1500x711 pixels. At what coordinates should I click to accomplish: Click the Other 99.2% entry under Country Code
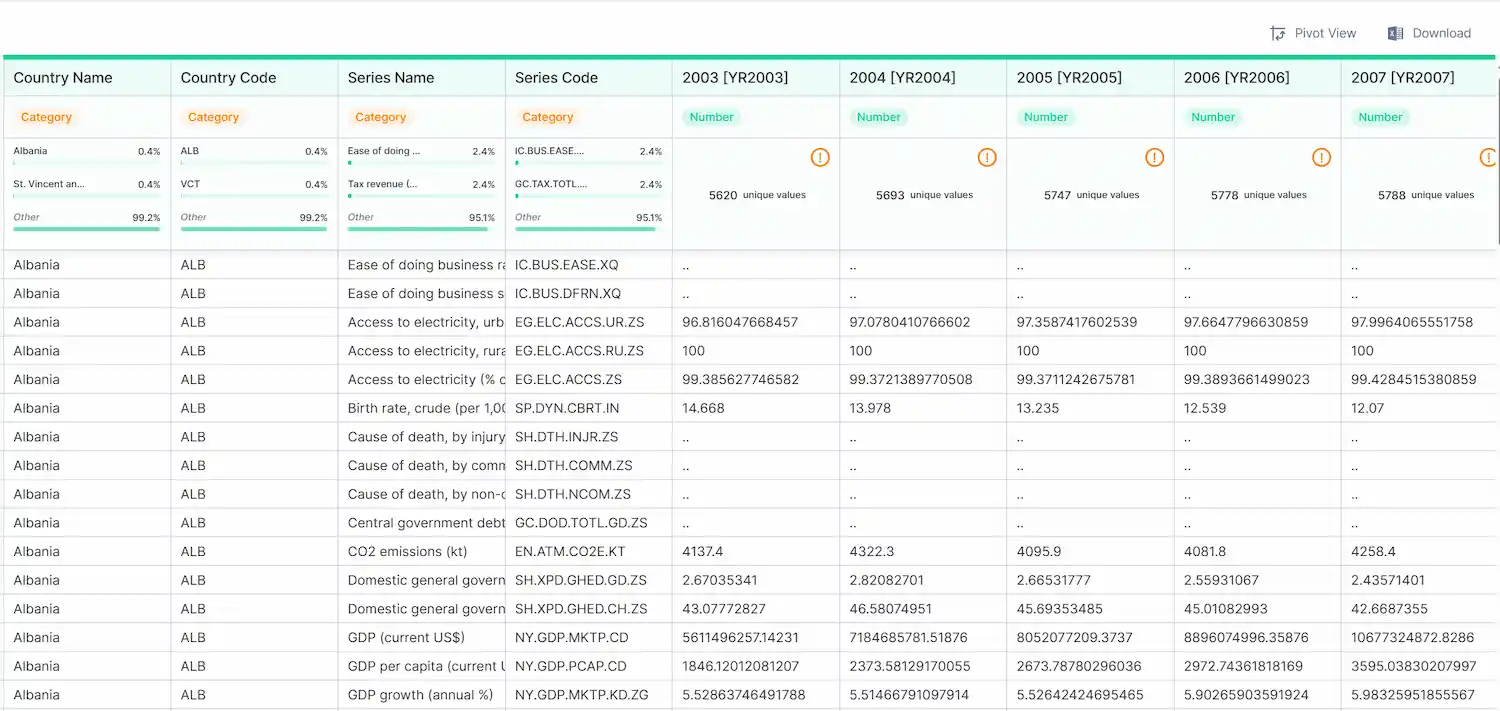click(x=253, y=217)
